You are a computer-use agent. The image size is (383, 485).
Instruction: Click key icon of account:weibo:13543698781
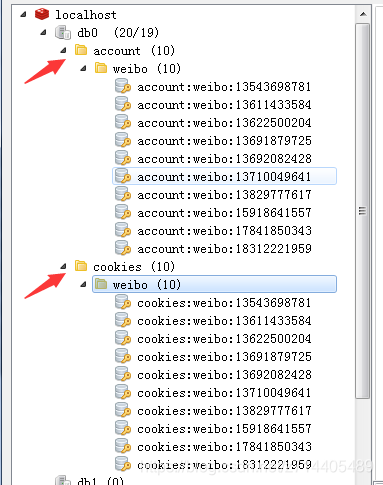123,86
